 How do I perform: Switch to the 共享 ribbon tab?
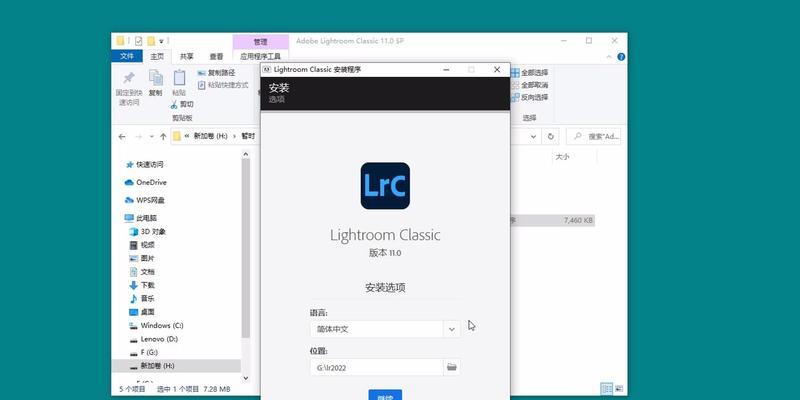187,56
